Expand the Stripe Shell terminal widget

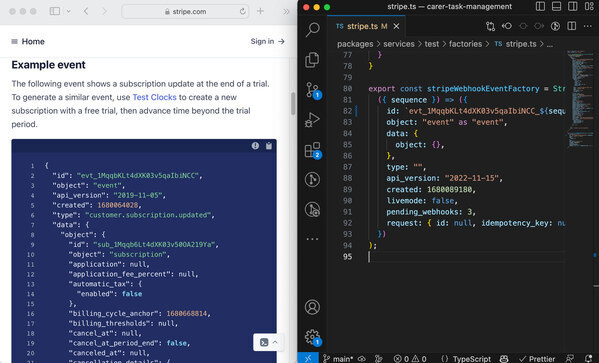tap(269, 342)
